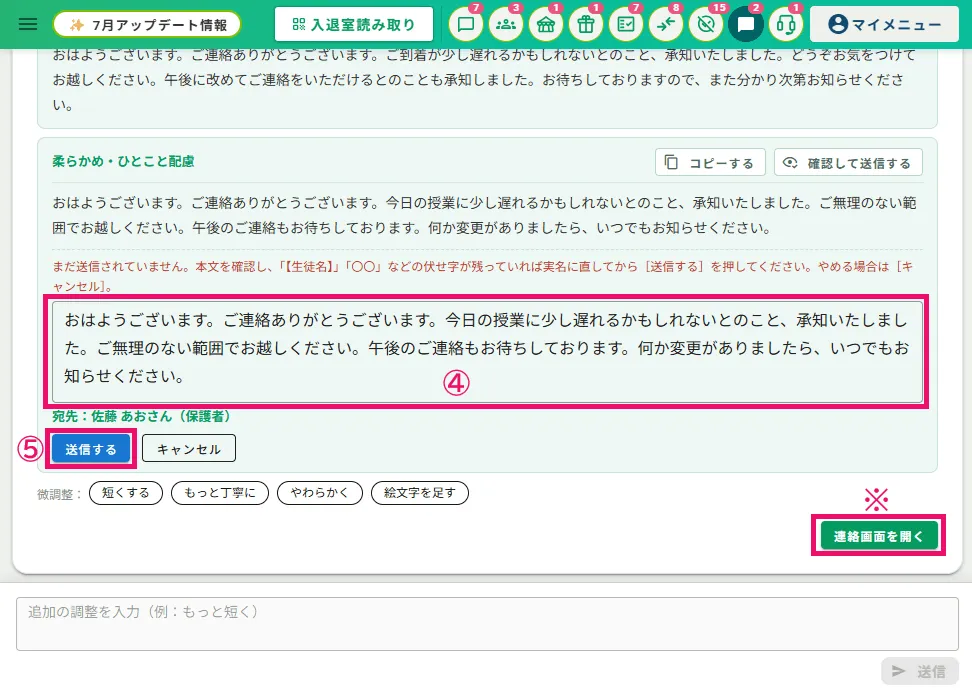
Task: Click the blue 送信する button
Action: click(91, 449)
